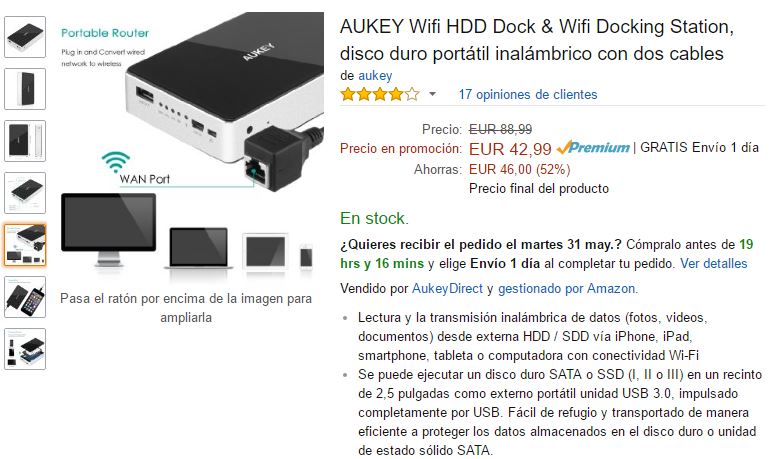Click the EUR 42,99 promotional price
The height and width of the screenshot is (459, 784).
click(x=510, y=149)
